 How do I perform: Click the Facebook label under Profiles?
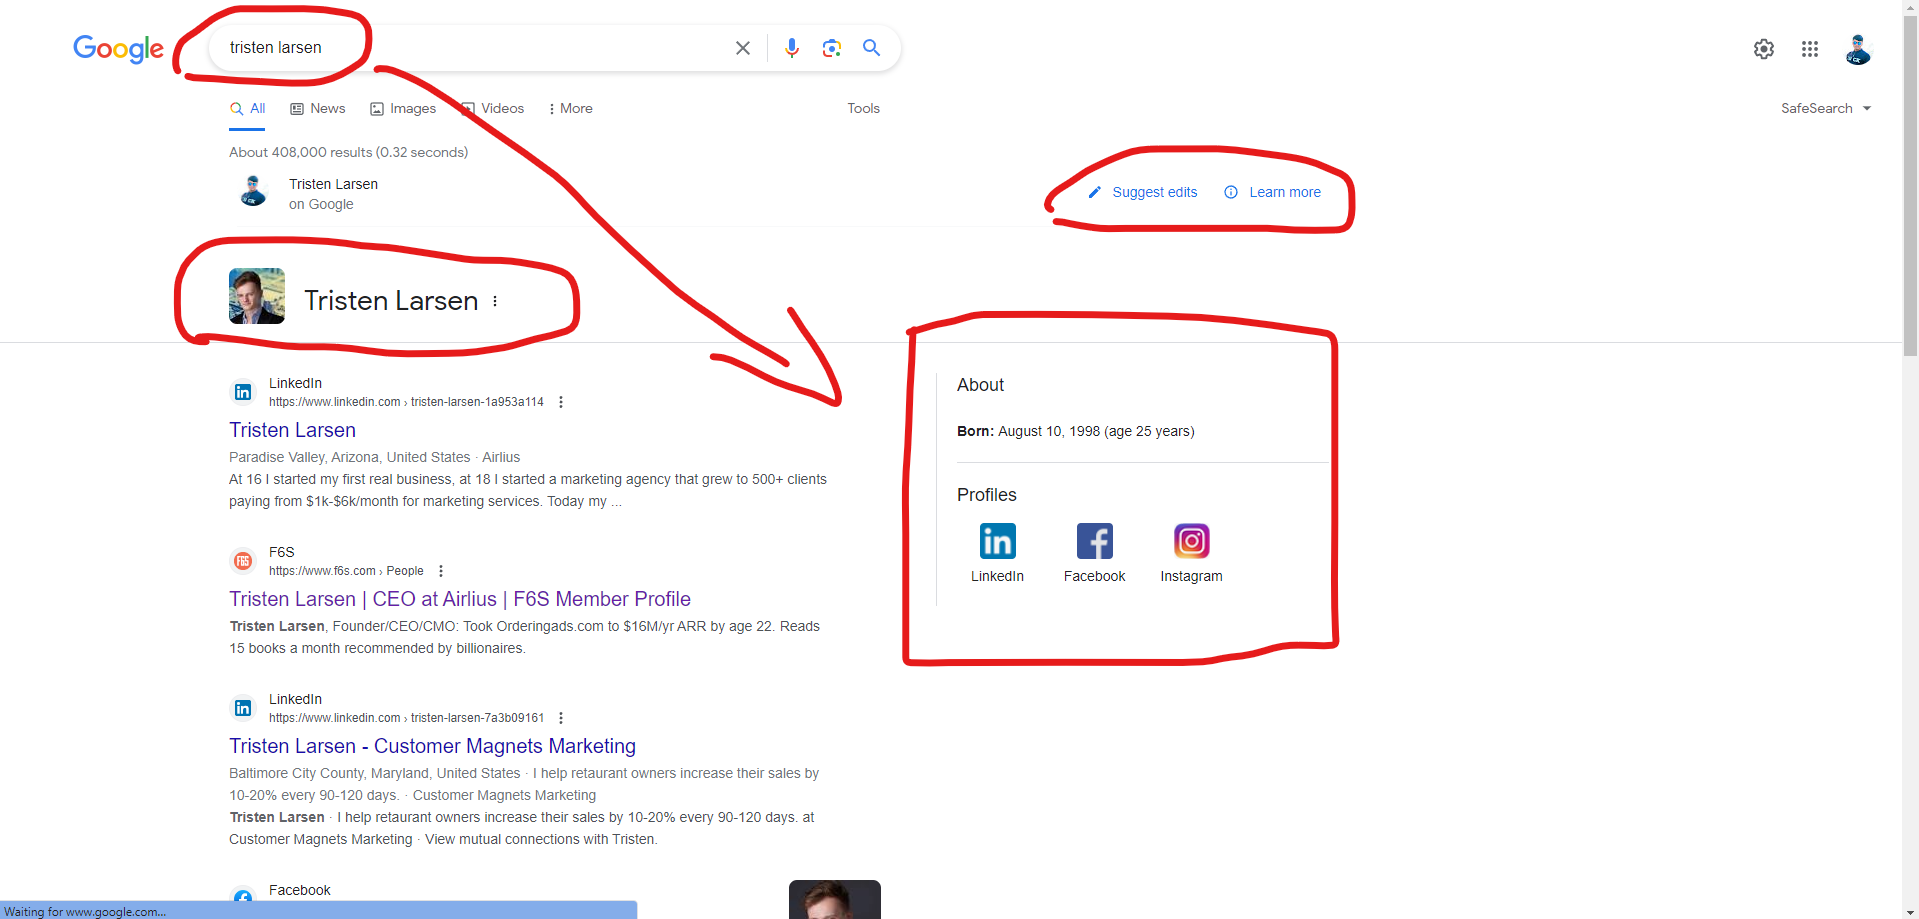[x=1095, y=576]
